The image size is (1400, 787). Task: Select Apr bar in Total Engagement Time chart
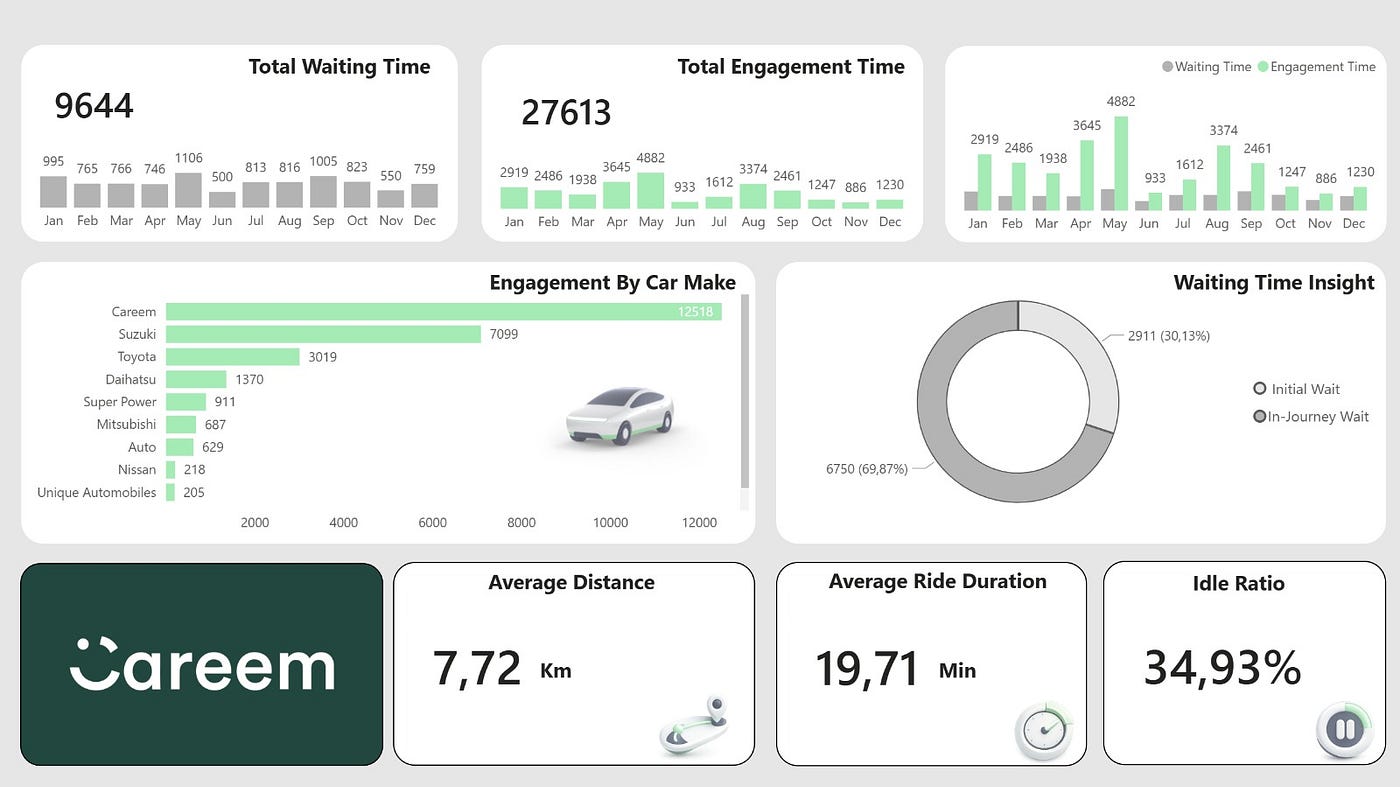click(616, 195)
